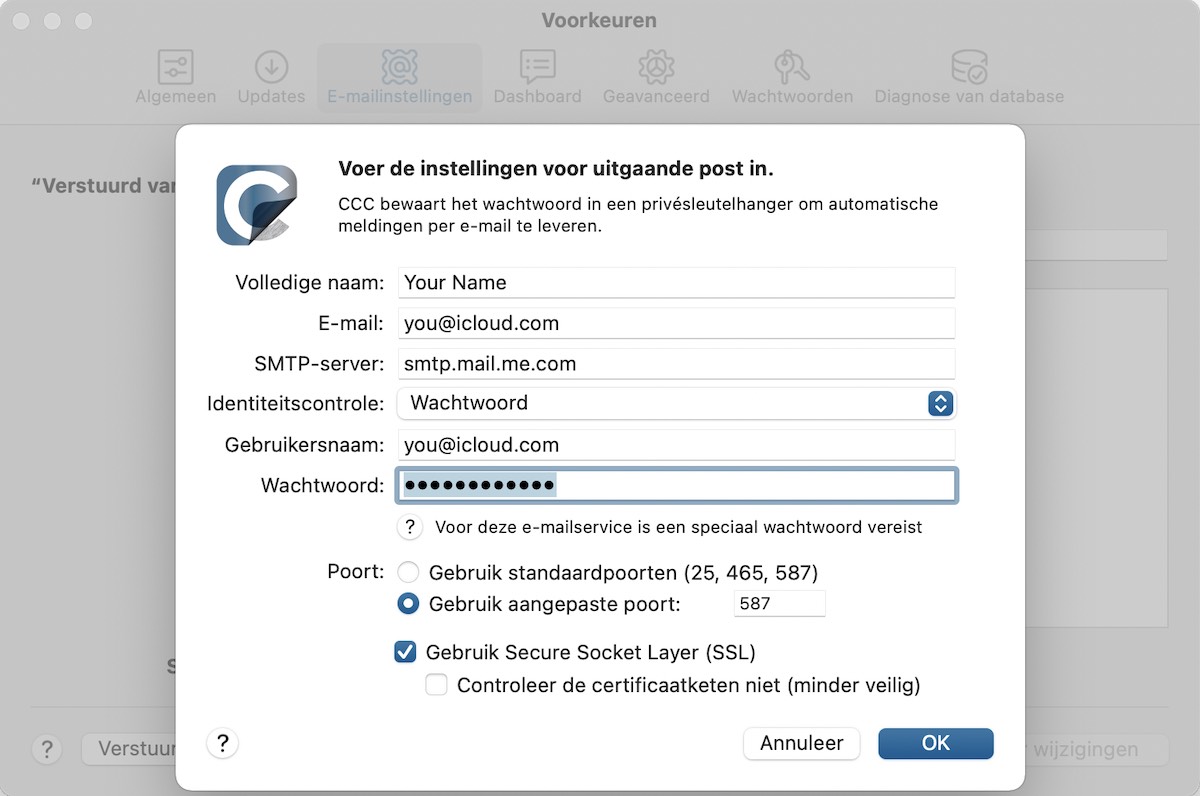Viewport: 1200px width, 796px height.
Task: Enable Controleer de certificaatketen niet checkbox
Action: click(436, 685)
